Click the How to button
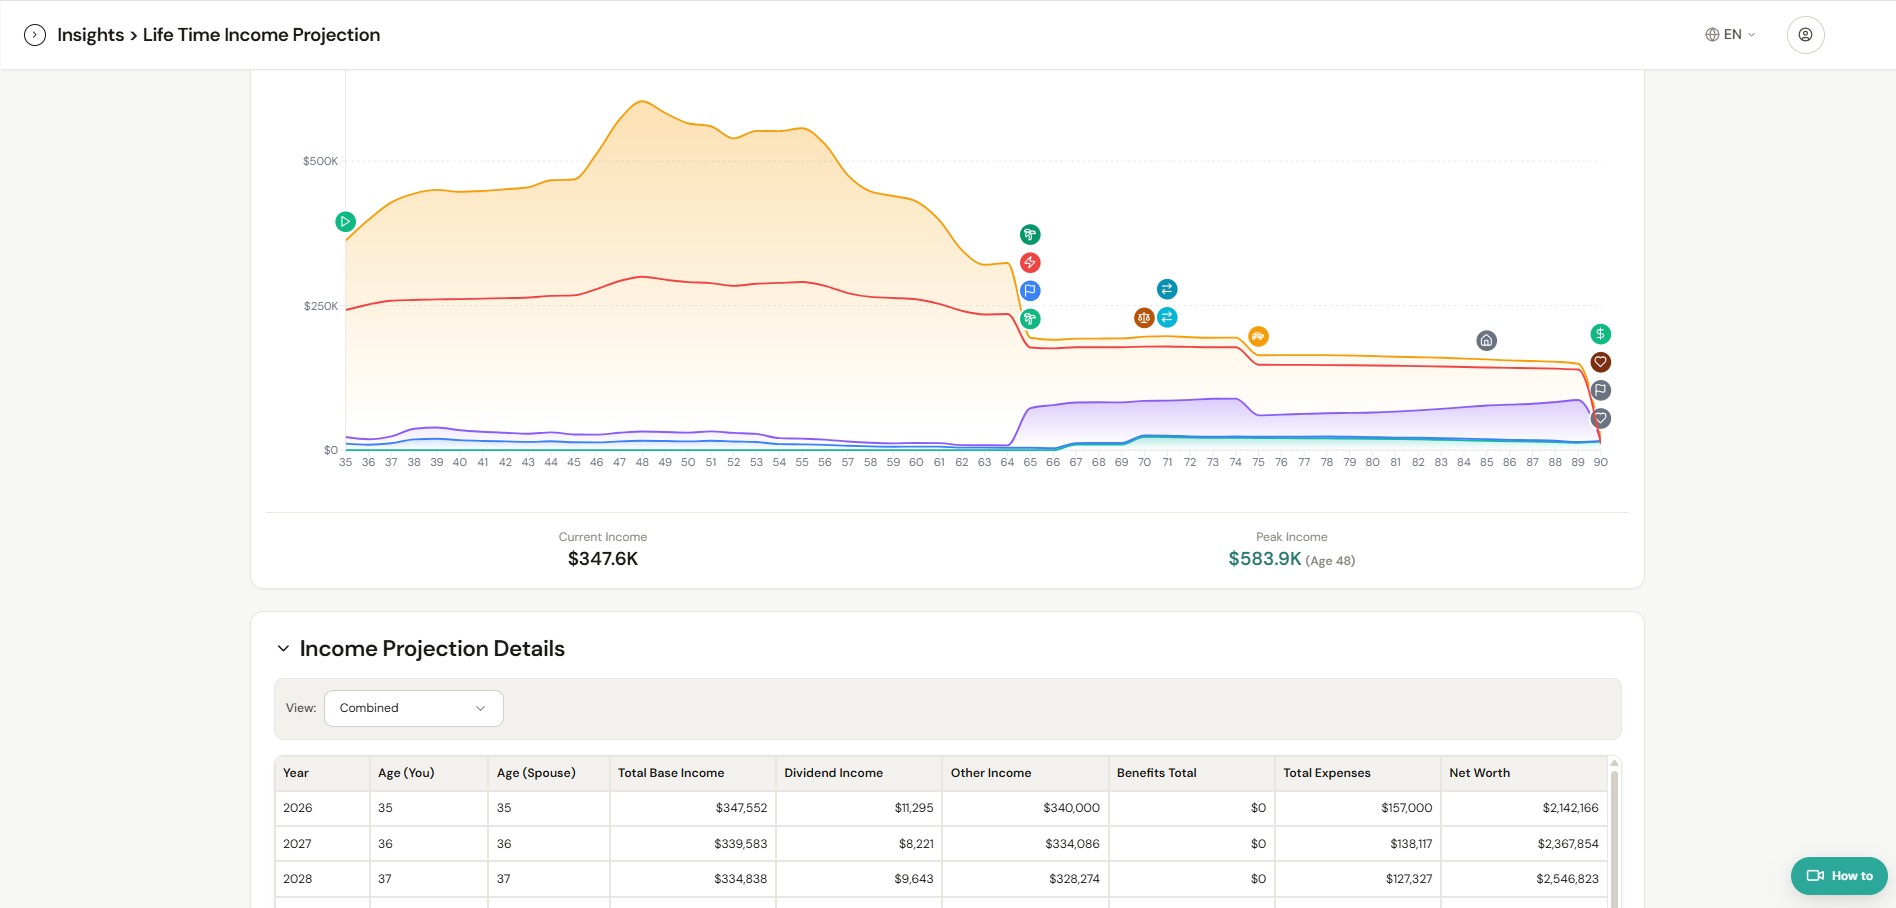1896x908 pixels. pyautogui.click(x=1839, y=876)
